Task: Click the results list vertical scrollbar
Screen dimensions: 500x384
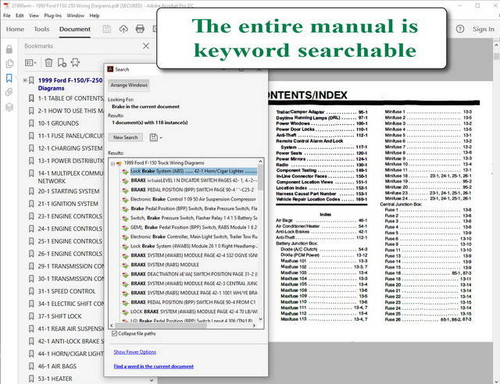Action: click(260, 178)
